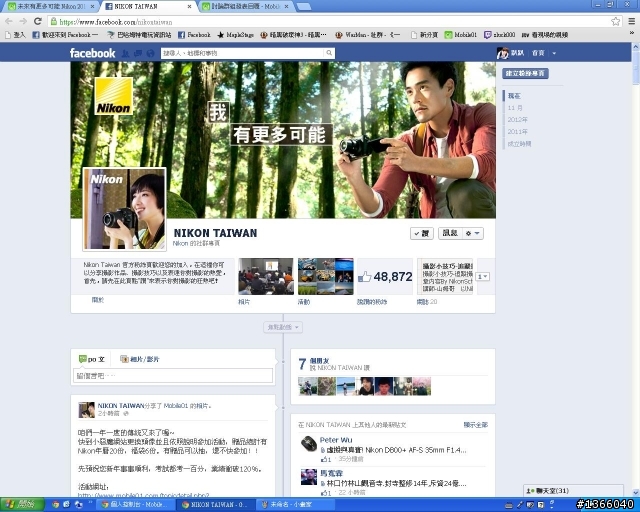Open the 新分頁 bookmark

pyautogui.click(x=424, y=35)
